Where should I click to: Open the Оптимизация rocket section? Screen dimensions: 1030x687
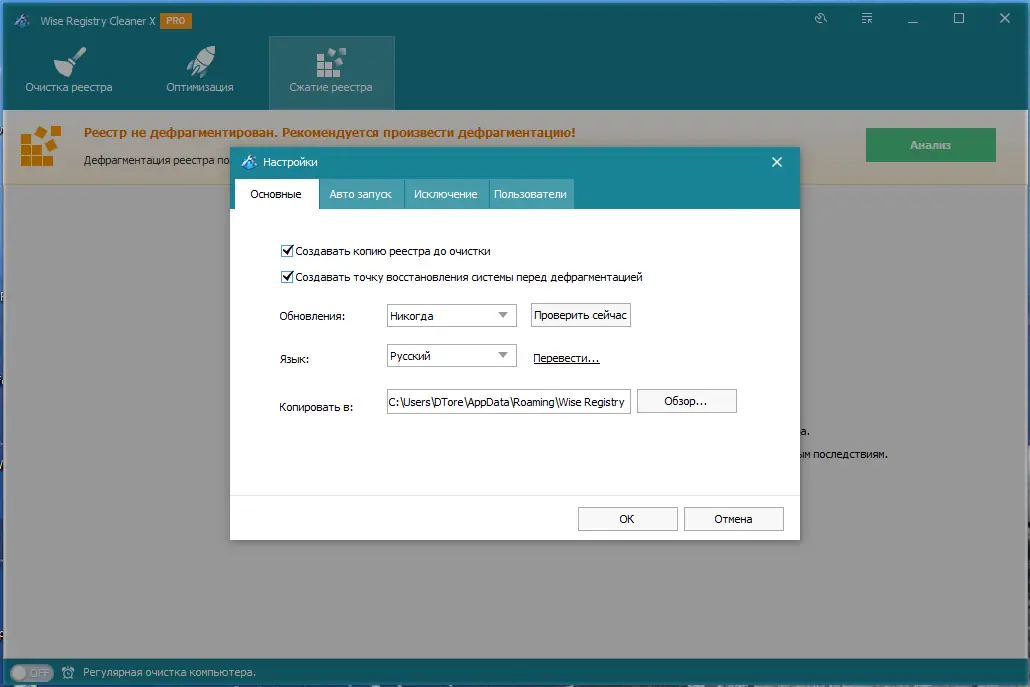coord(200,72)
